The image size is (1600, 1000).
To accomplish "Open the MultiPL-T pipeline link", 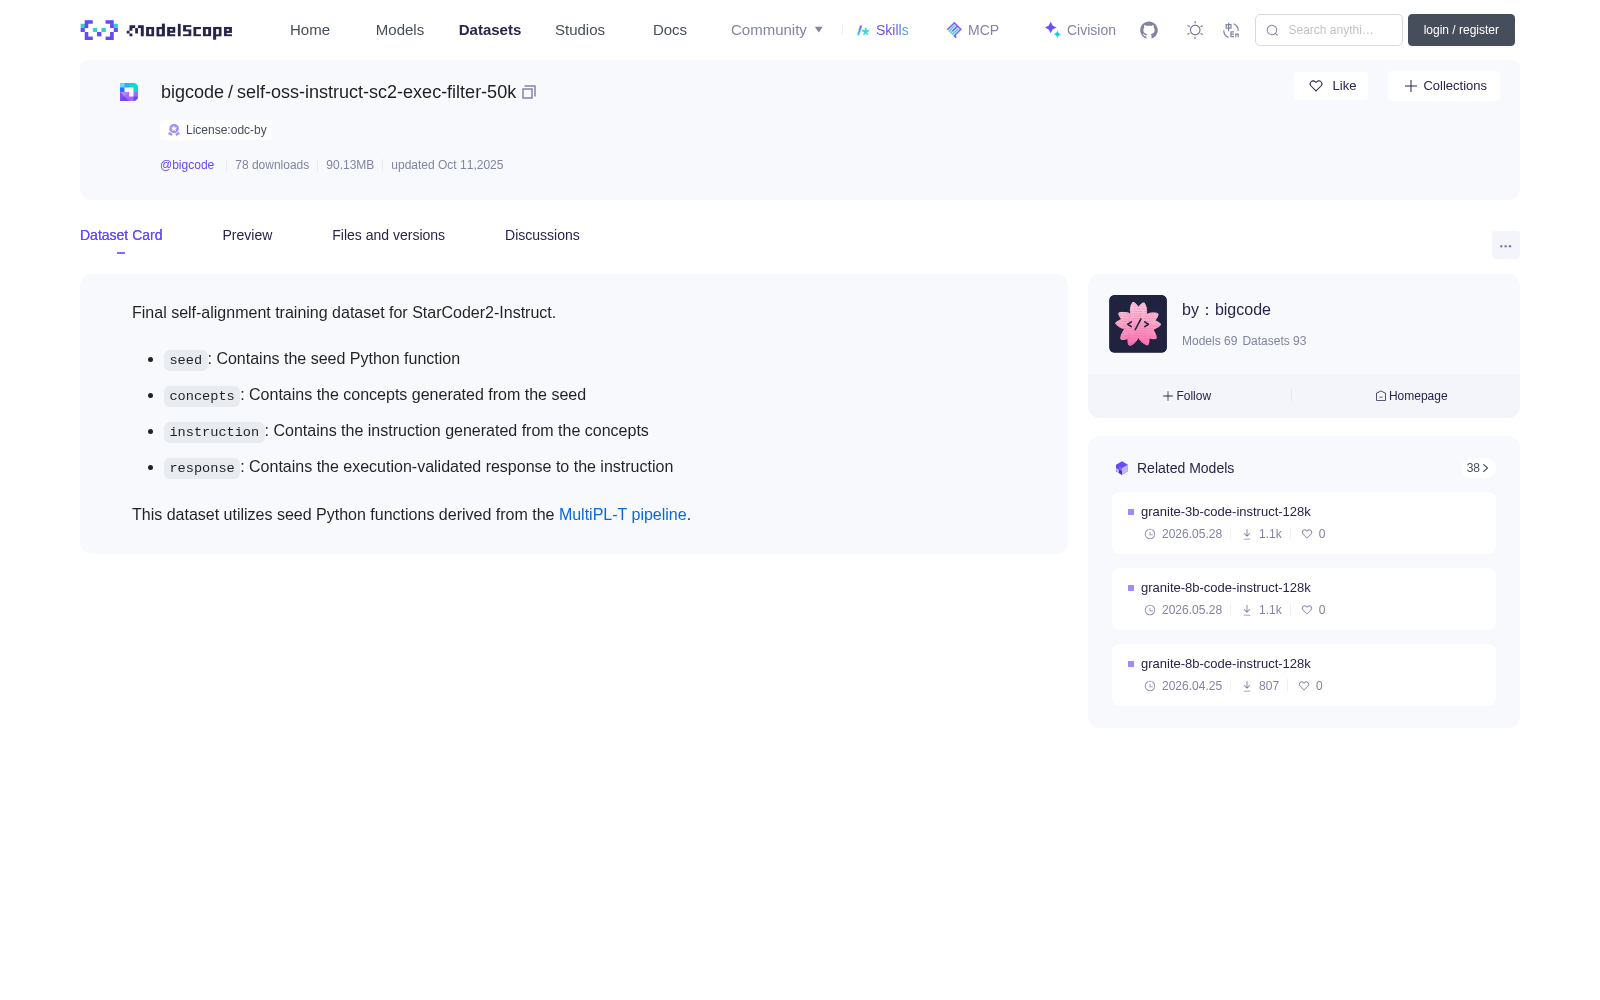I will point(622,514).
